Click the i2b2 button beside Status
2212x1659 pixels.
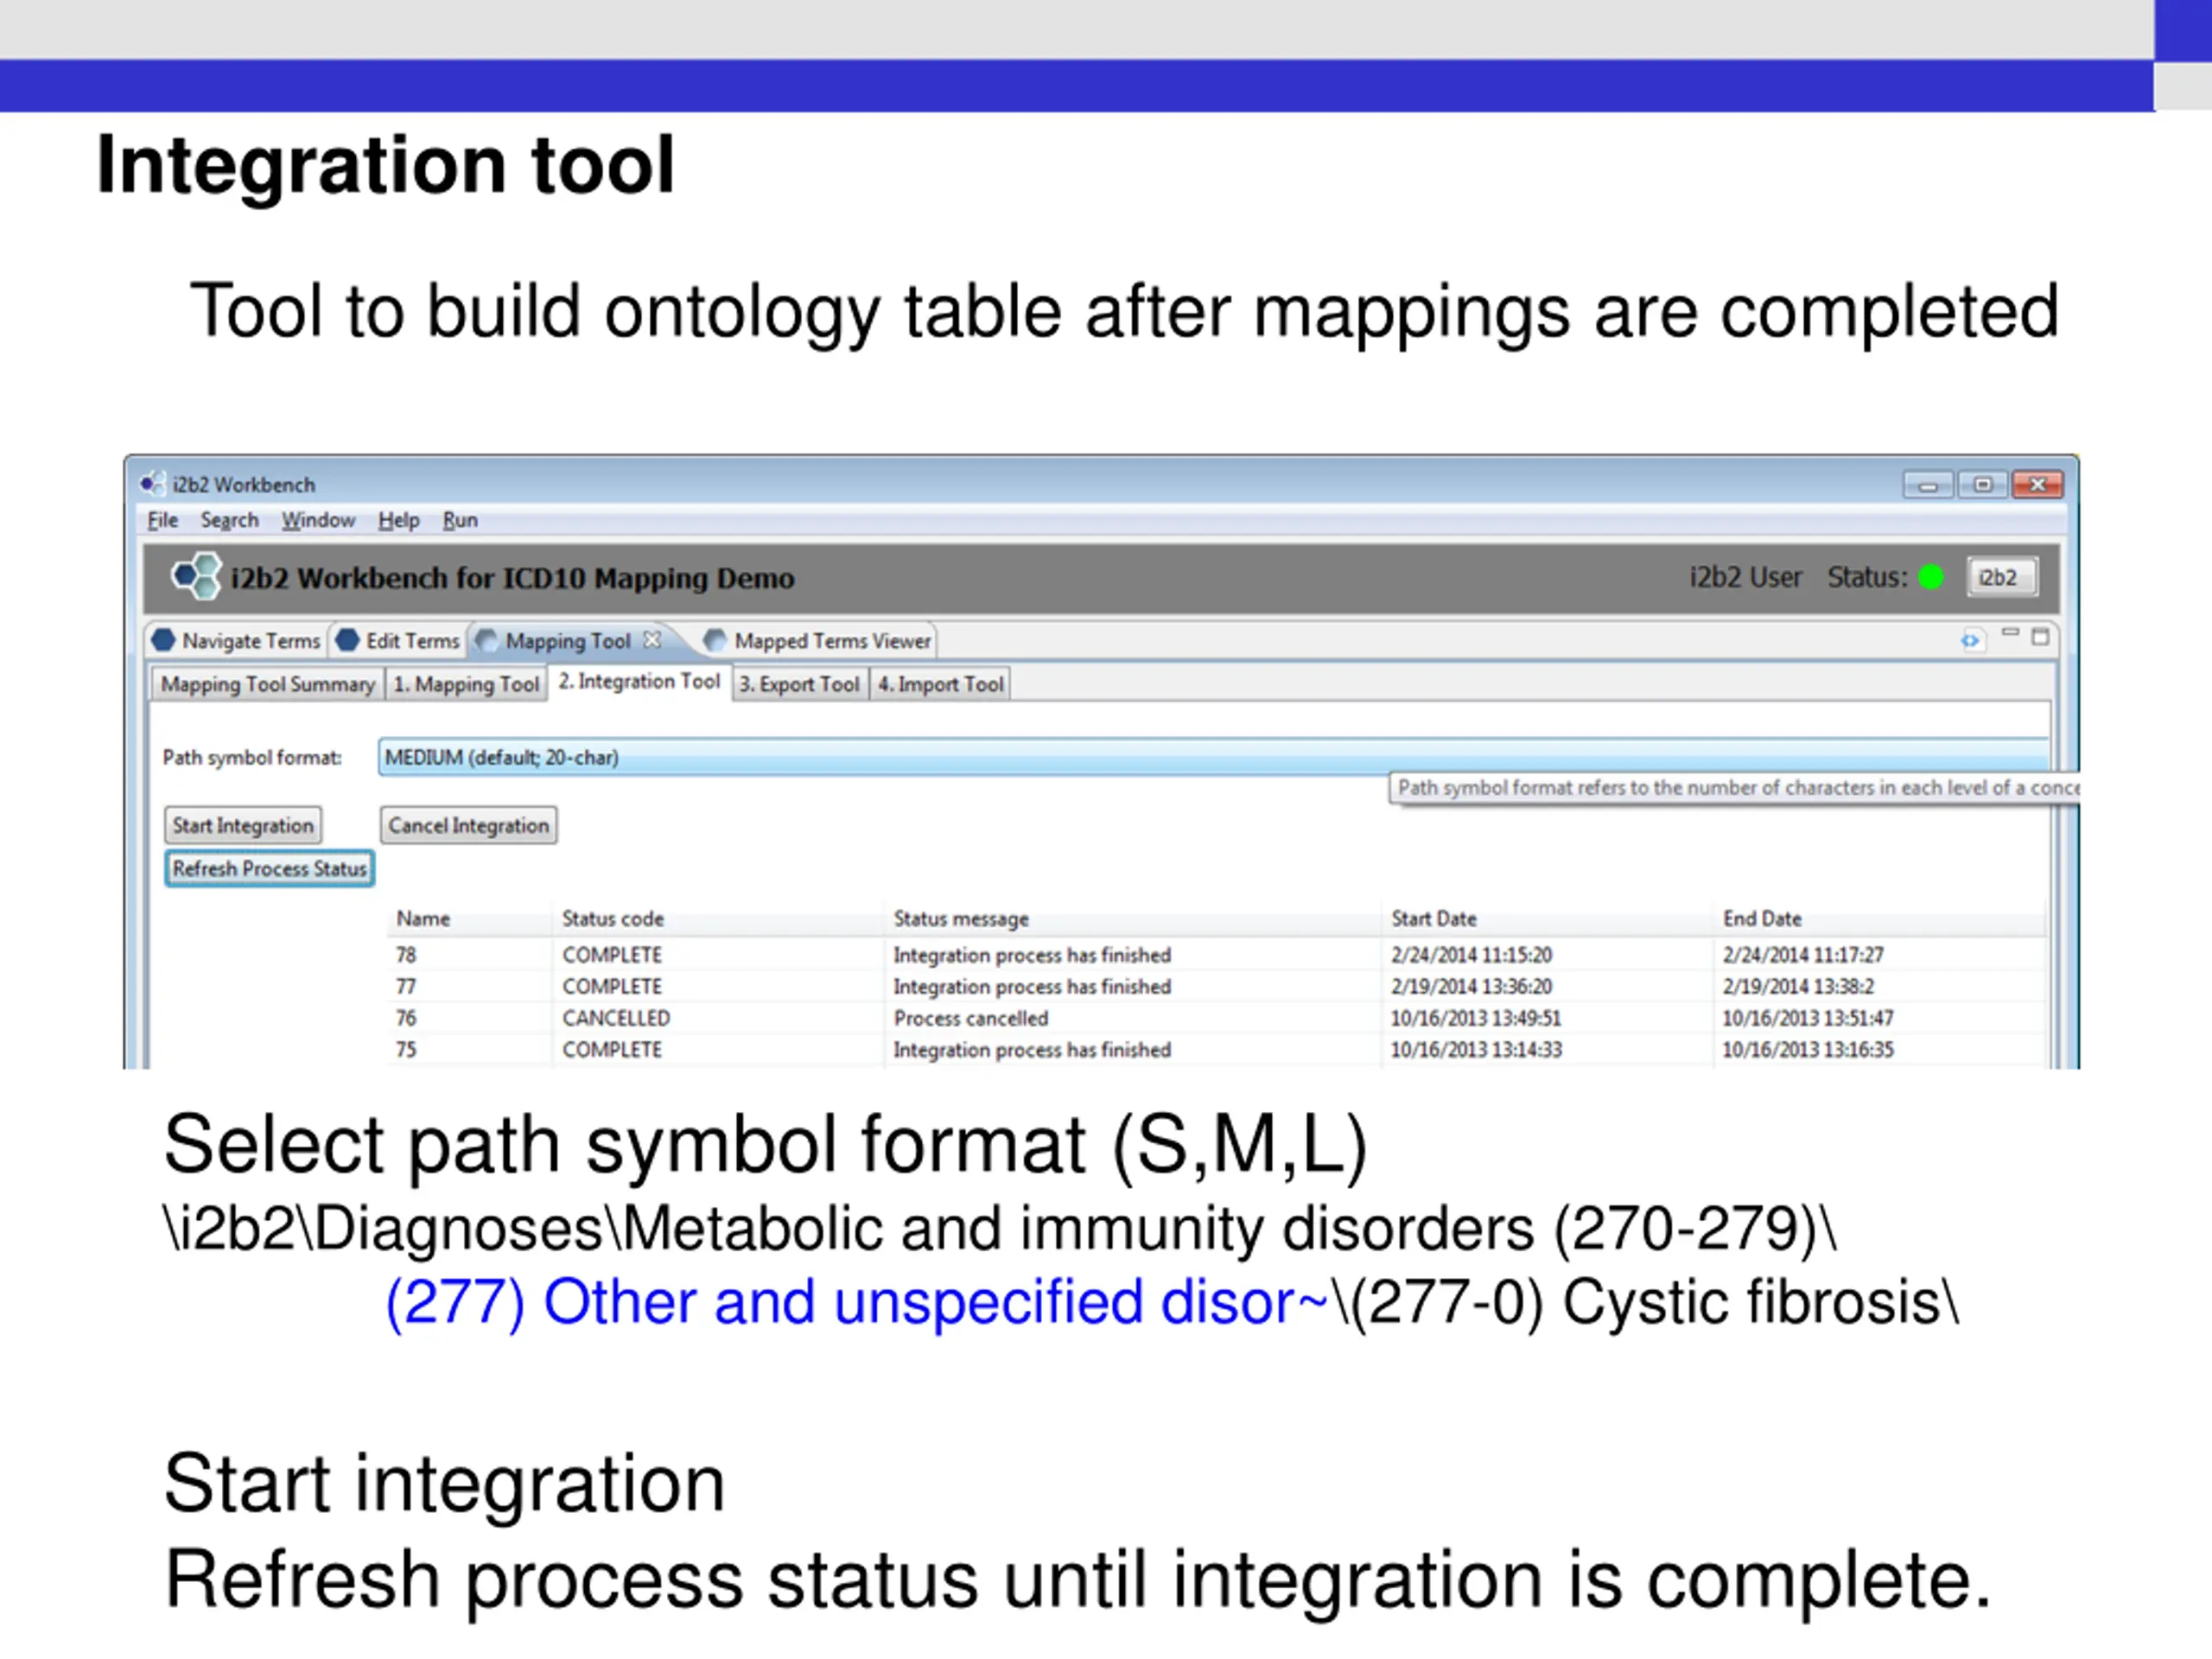(2002, 577)
